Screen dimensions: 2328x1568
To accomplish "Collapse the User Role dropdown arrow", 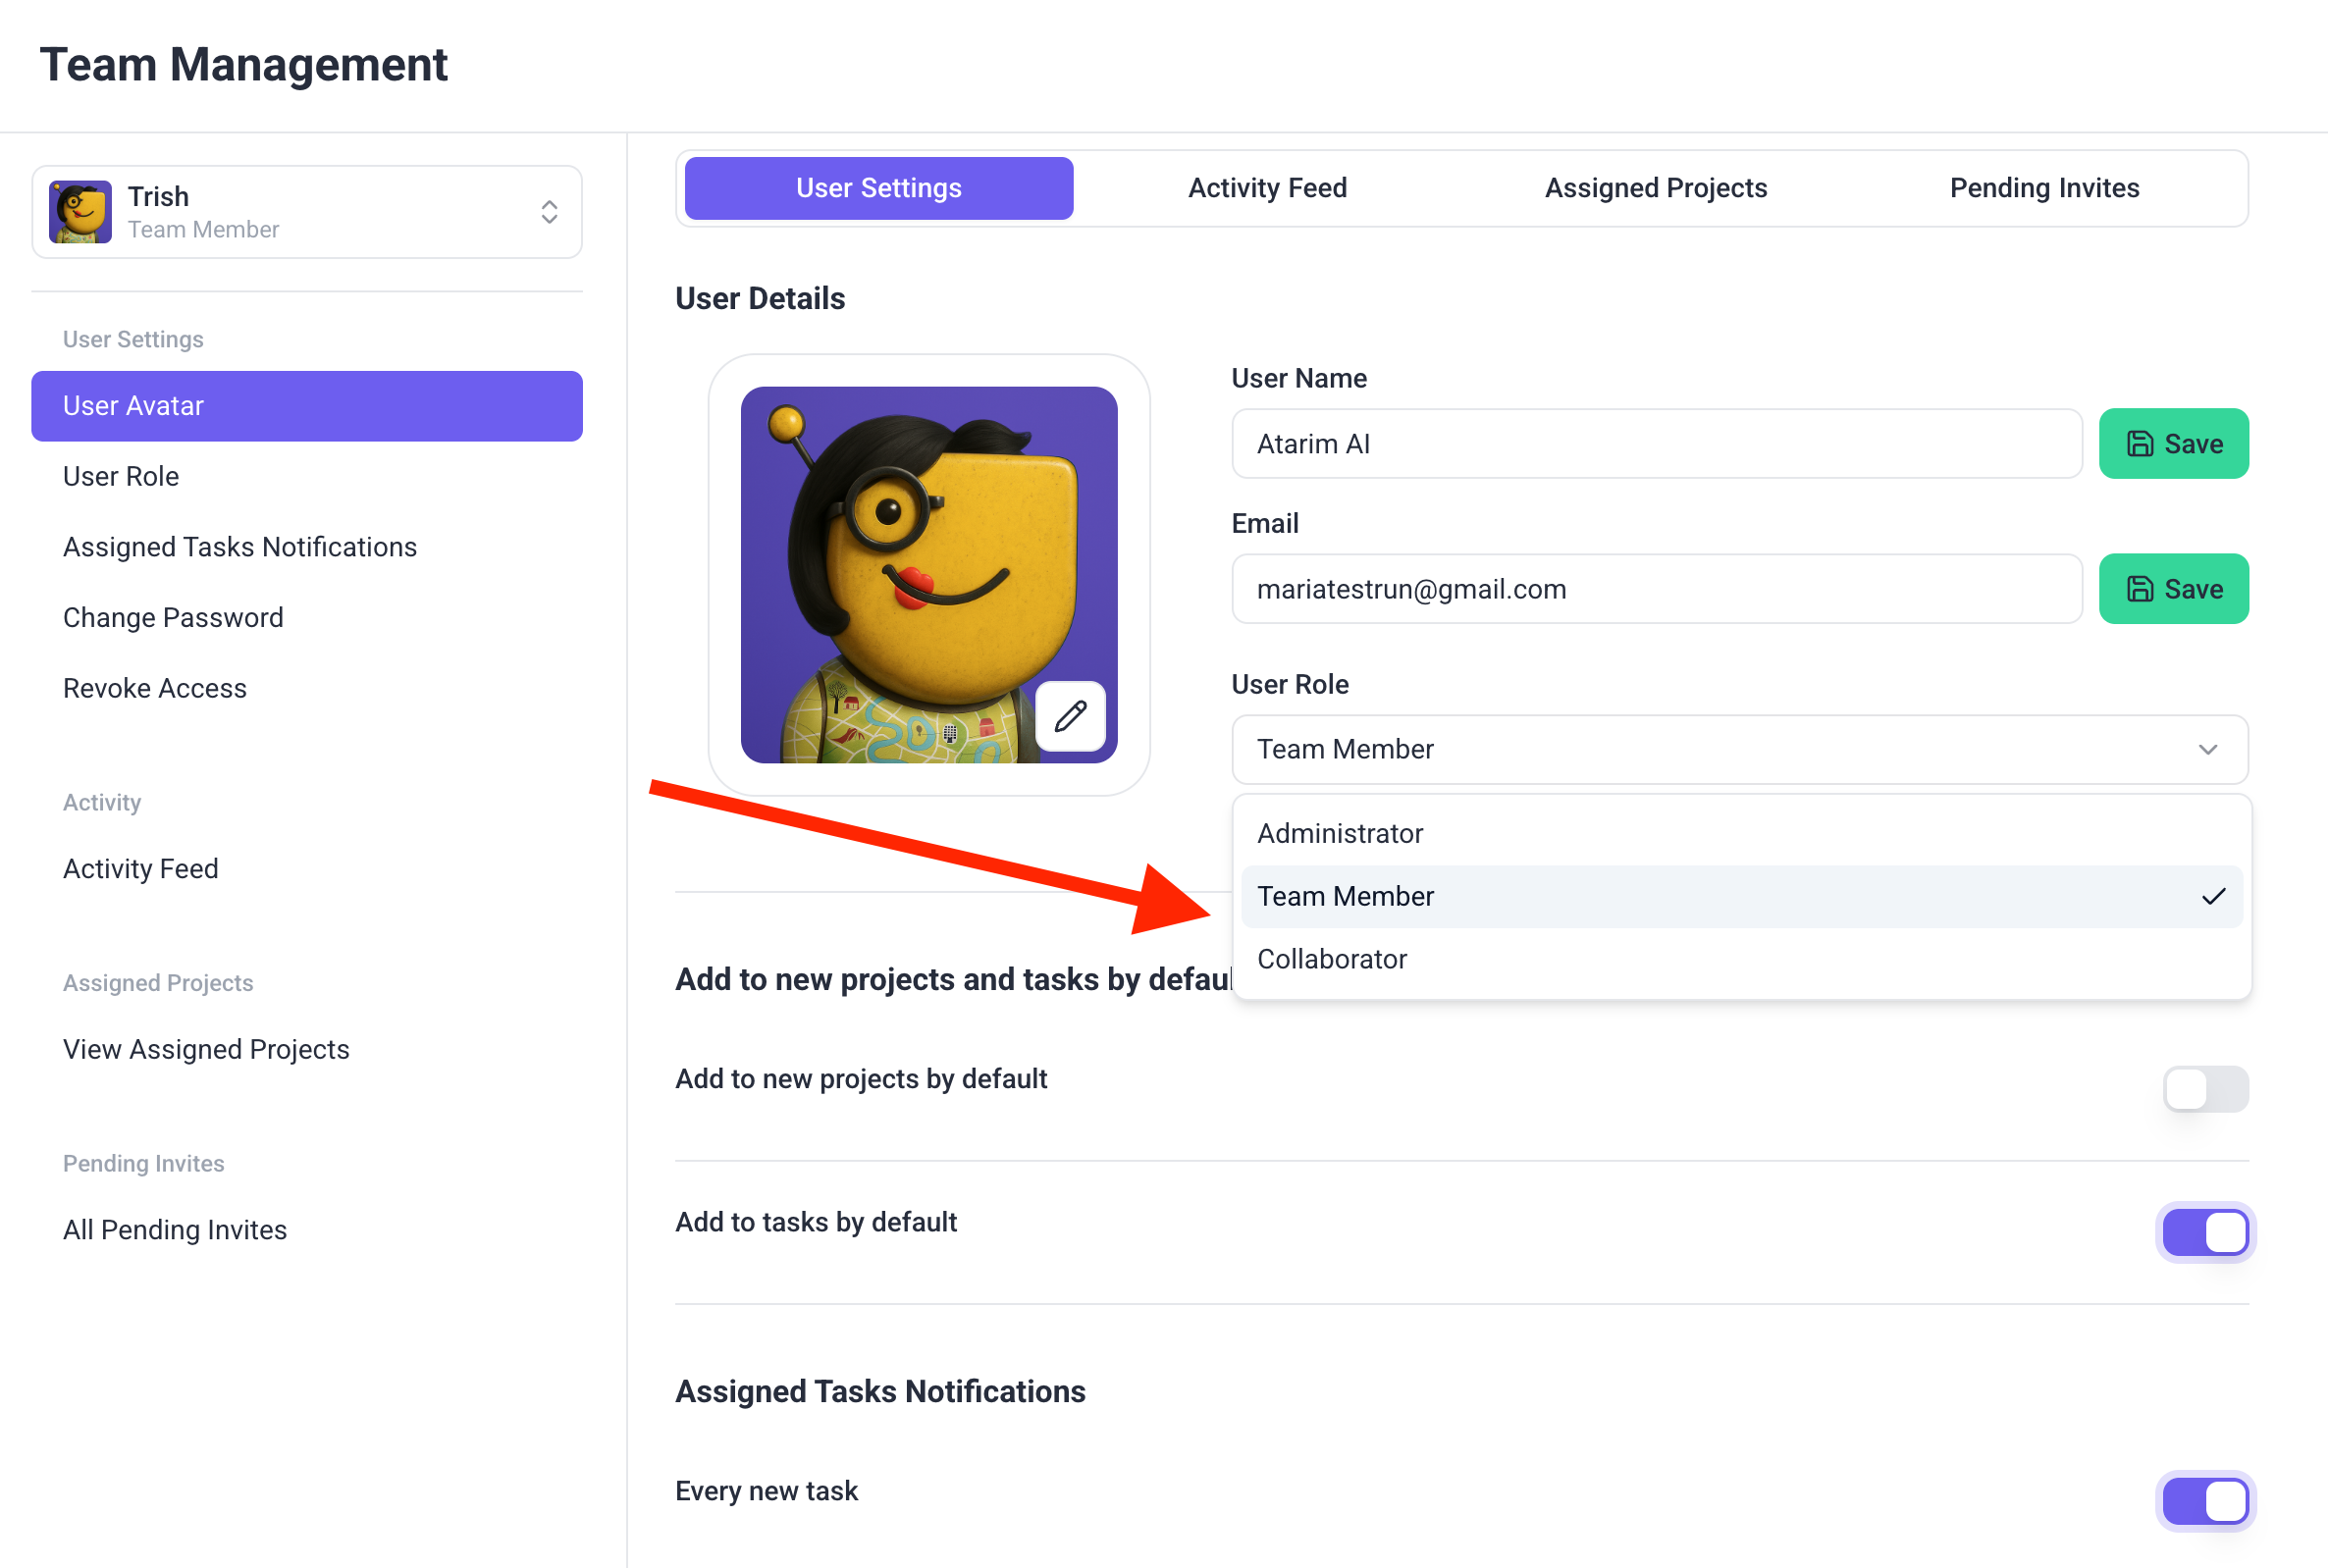I will pos(2208,750).
